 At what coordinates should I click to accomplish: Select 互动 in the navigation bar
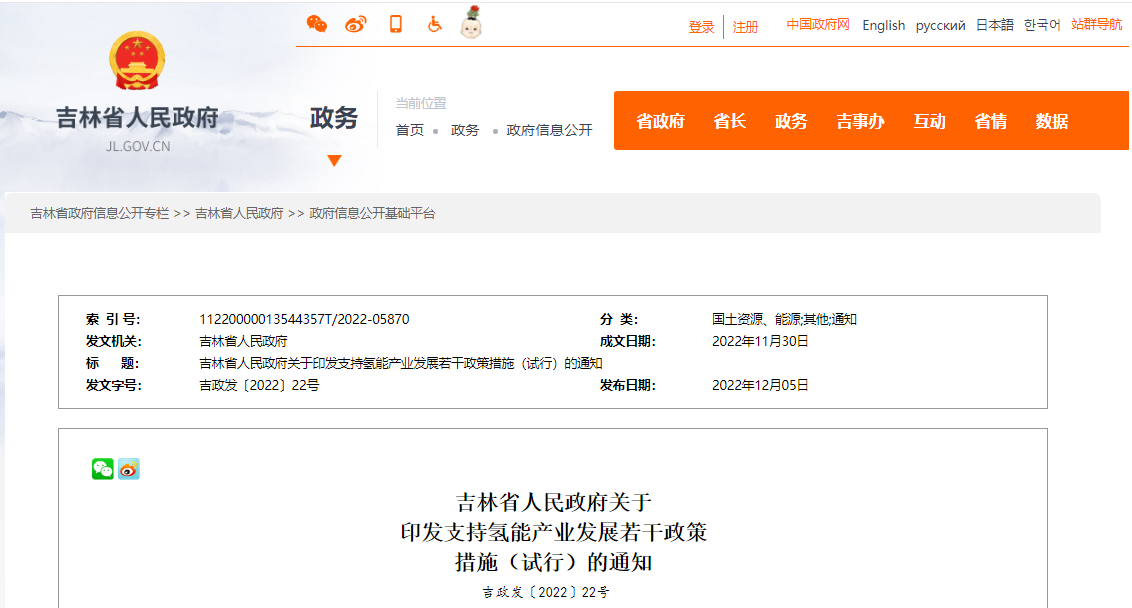[929, 121]
